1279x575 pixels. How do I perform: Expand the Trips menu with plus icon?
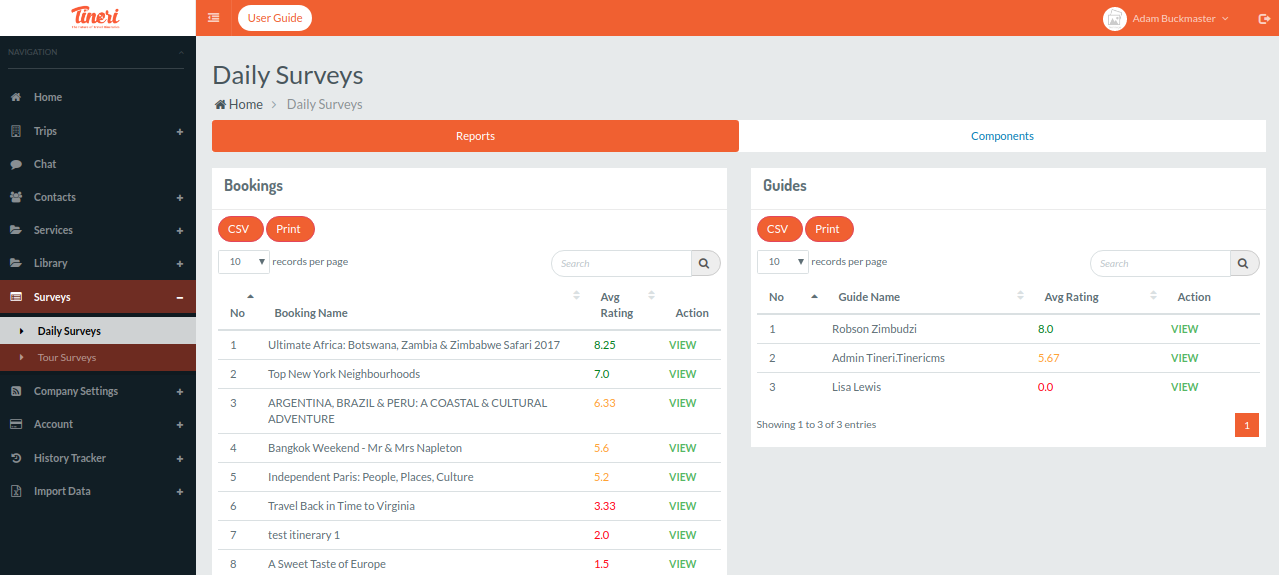tap(180, 131)
